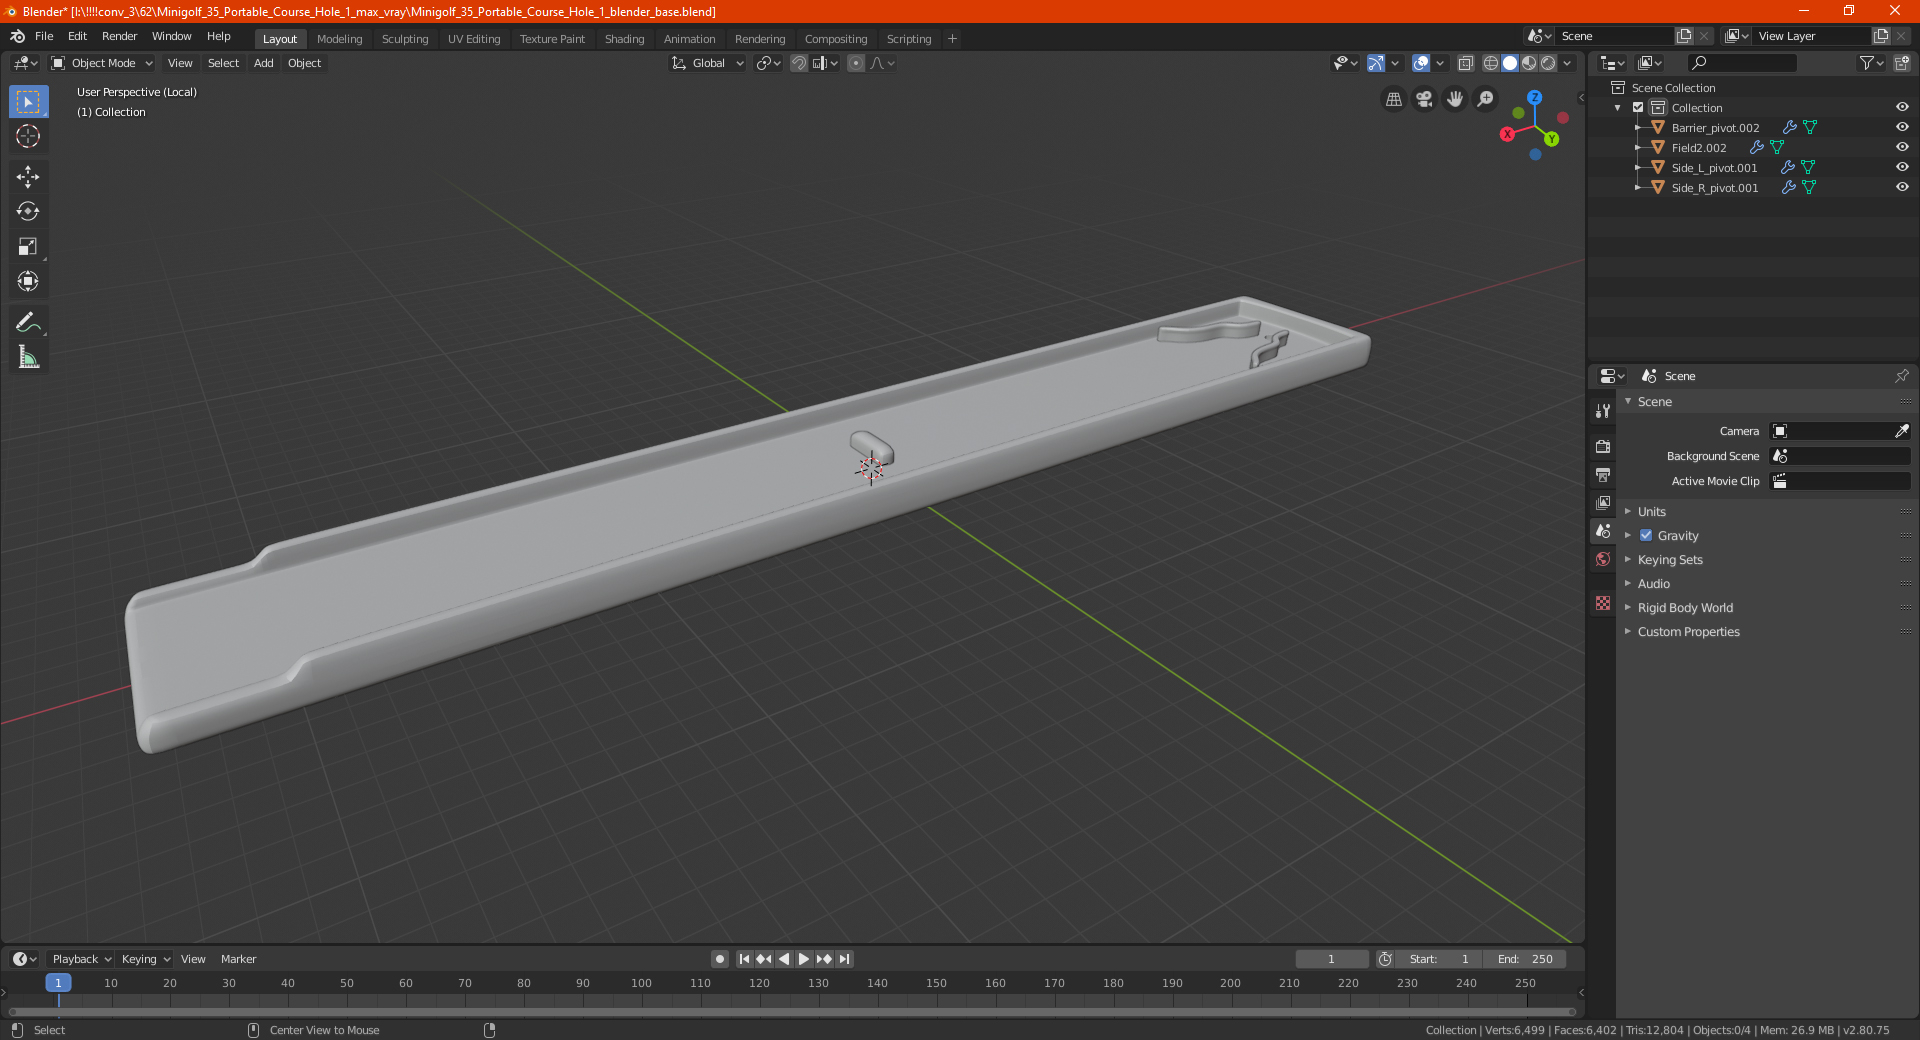Click the viewport pan hand icon
Viewport: 1920px width, 1040px height.
[1455, 99]
